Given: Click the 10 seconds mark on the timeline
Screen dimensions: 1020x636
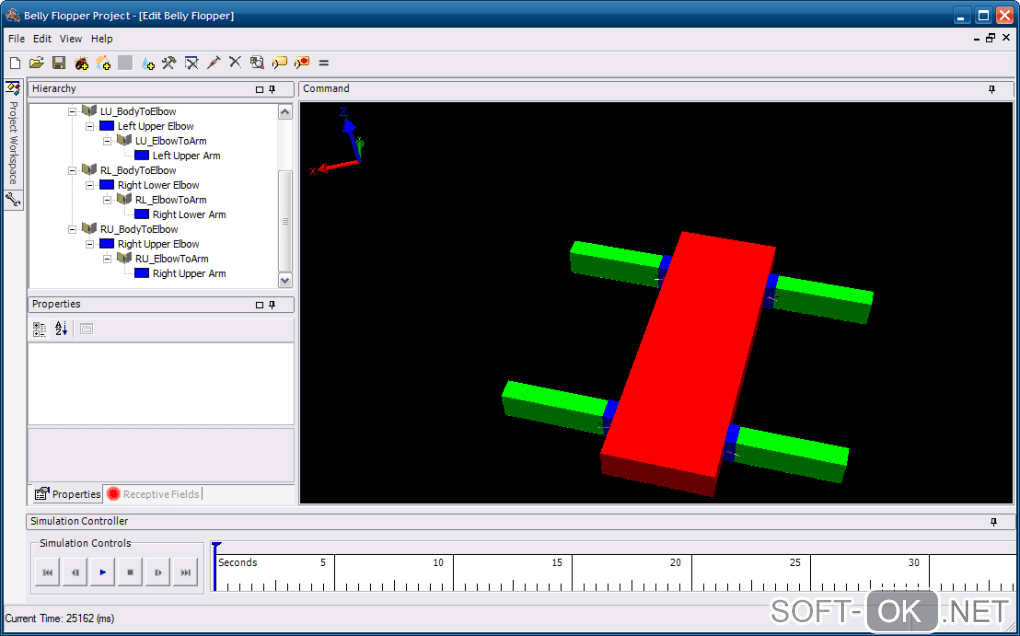Looking at the screenshot, I should click(438, 563).
